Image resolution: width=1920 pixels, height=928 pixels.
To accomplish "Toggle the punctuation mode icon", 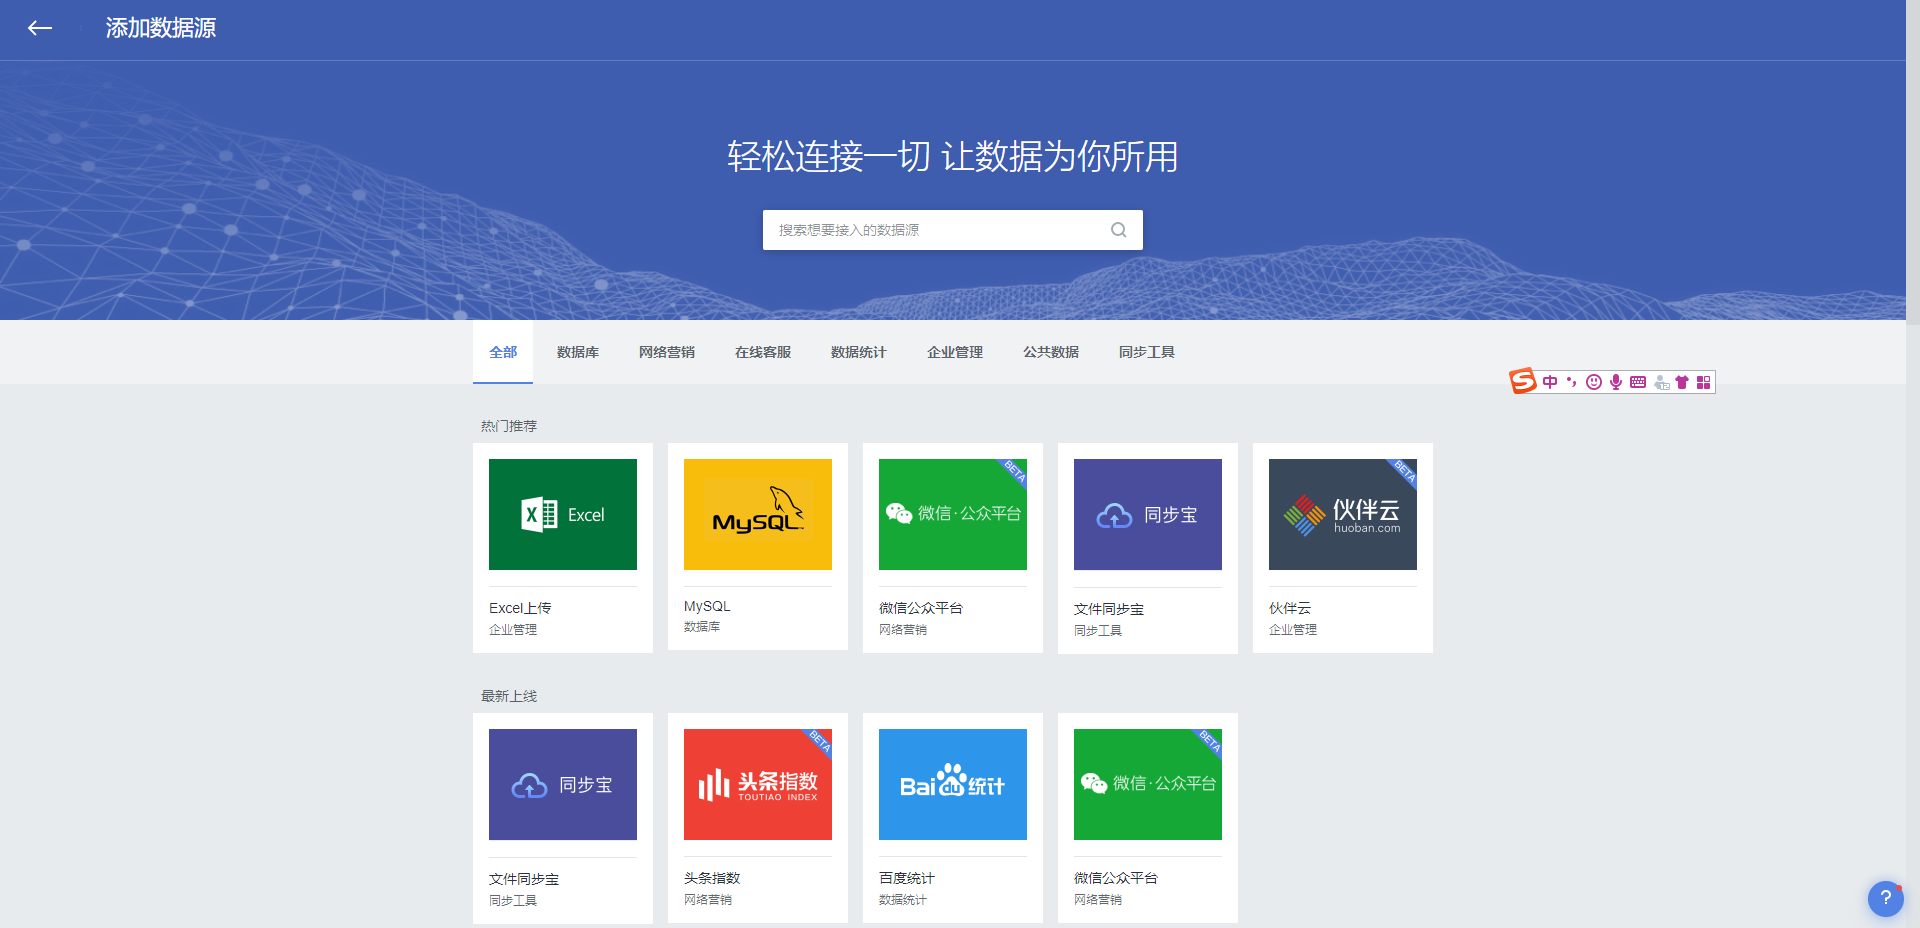I will 1572,382.
